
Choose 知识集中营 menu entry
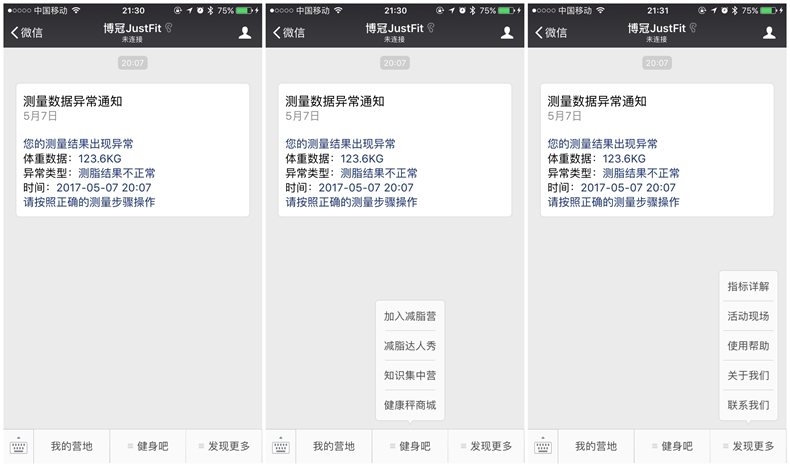pos(410,376)
